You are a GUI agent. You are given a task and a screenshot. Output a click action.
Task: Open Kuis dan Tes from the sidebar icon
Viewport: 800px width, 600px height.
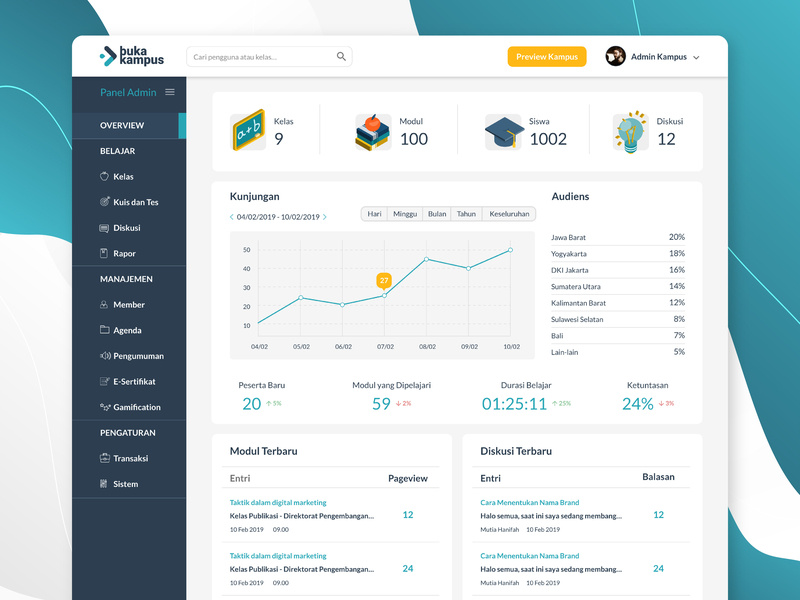point(105,202)
